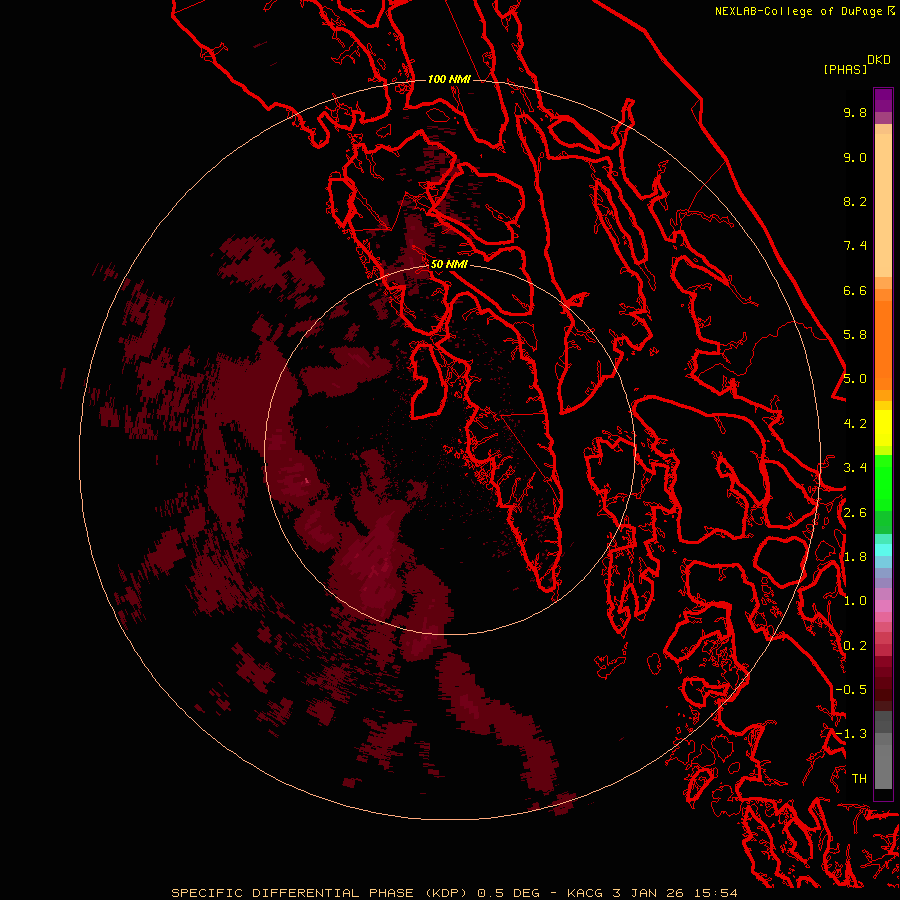Click the 100 NMI range ring label

tap(449, 79)
